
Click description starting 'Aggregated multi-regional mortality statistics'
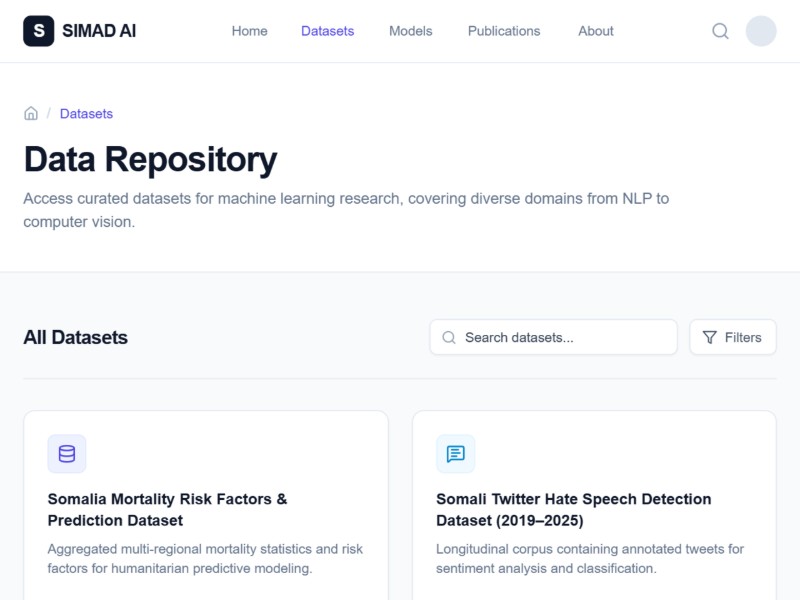click(x=205, y=559)
